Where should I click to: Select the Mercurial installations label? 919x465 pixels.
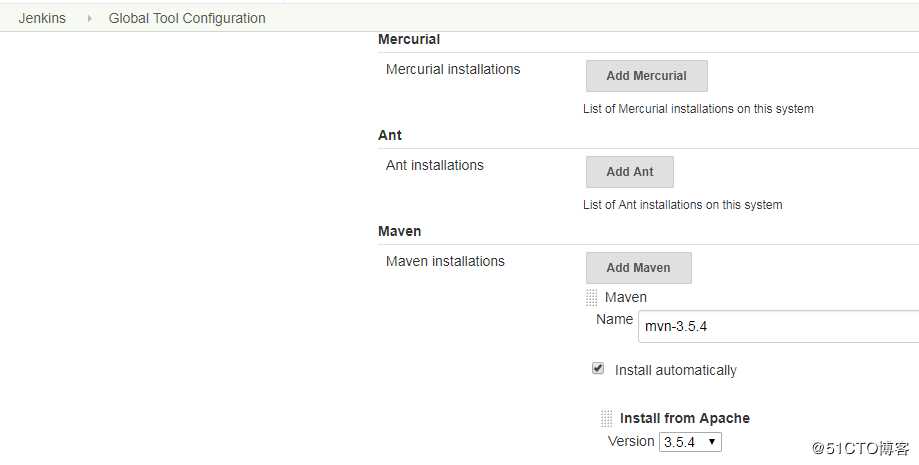point(453,69)
